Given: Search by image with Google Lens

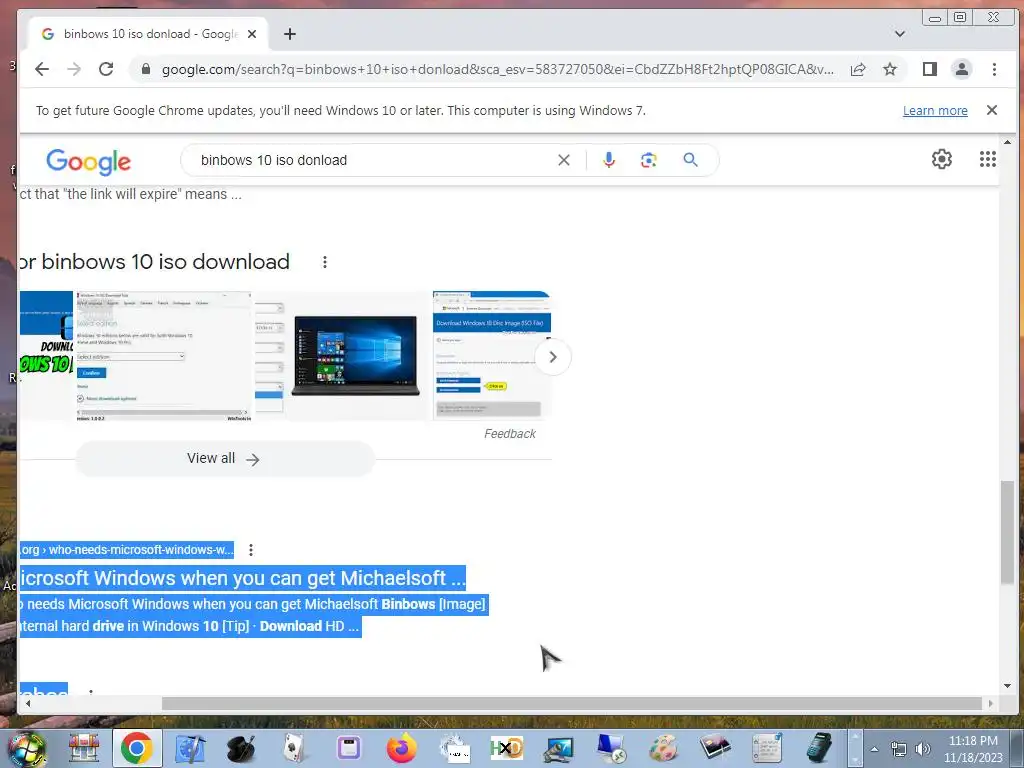Looking at the screenshot, I should 648,160.
